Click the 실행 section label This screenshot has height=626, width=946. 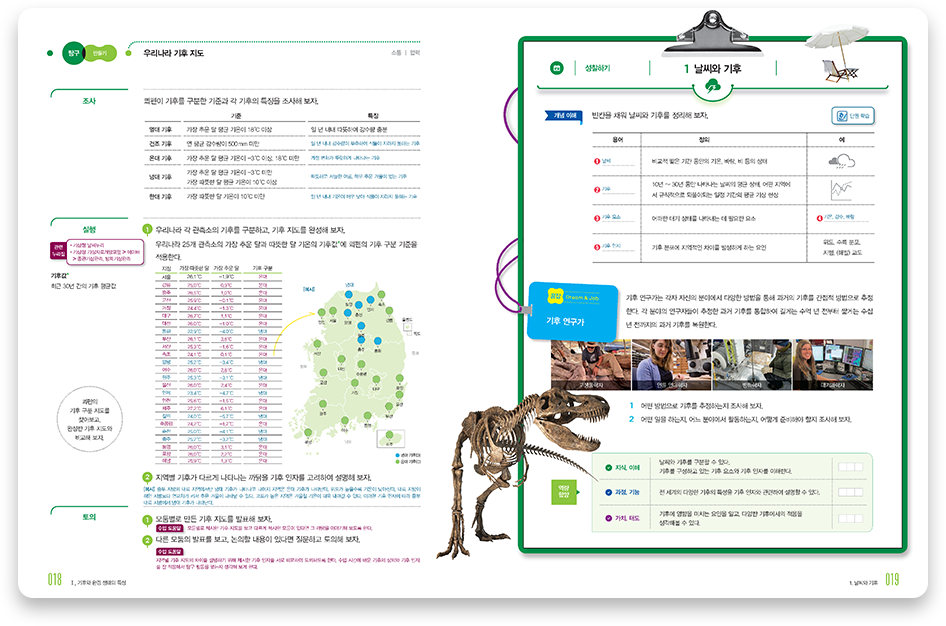(x=89, y=229)
